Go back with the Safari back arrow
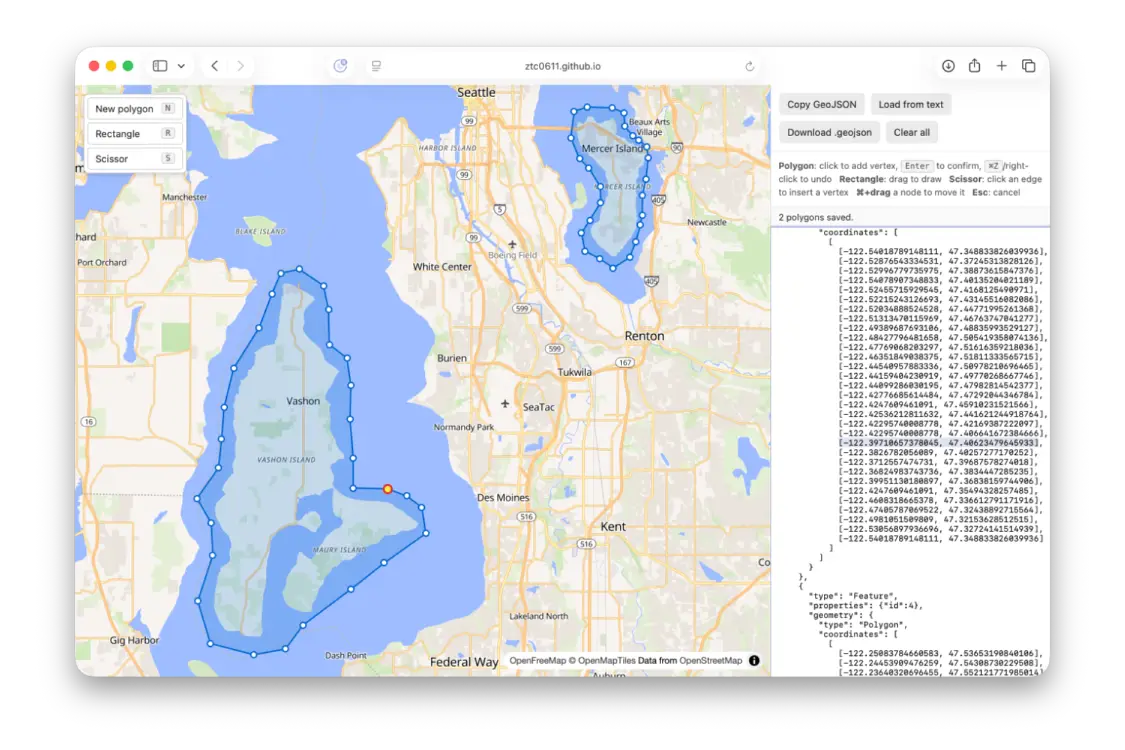The image size is (1125, 750). (215, 66)
